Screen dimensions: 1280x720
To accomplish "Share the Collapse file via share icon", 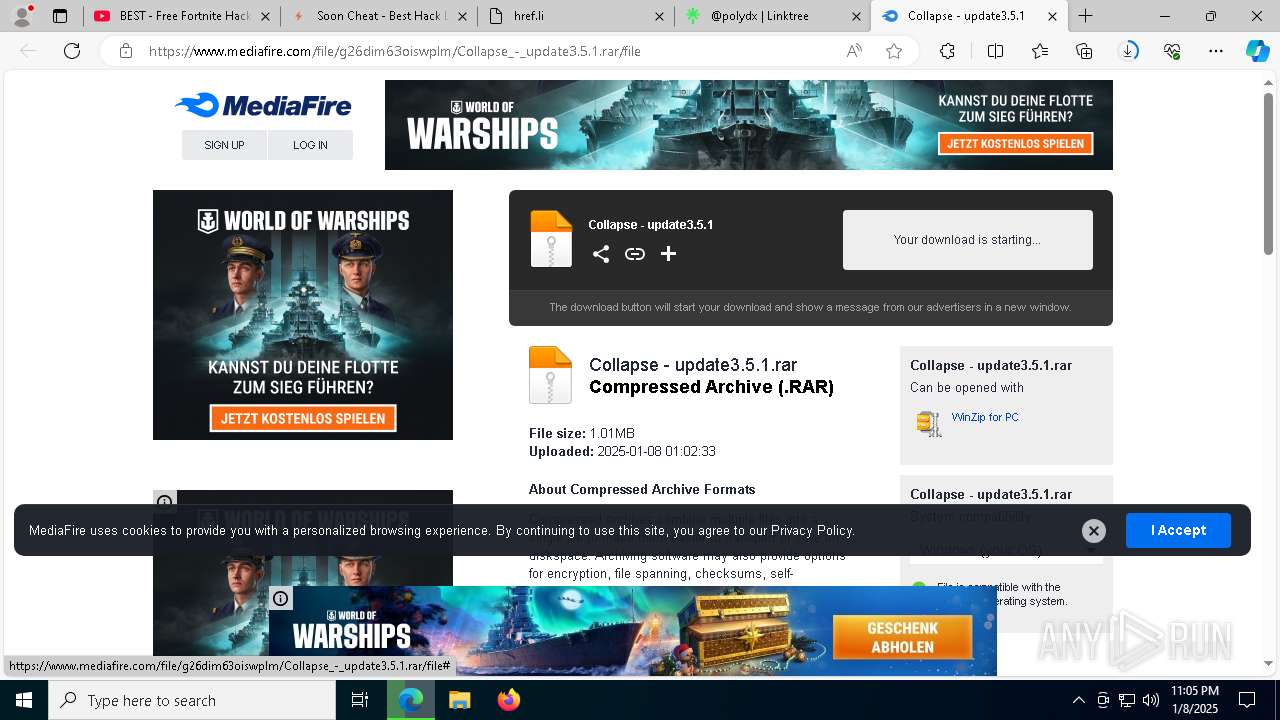I will [x=600, y=254].
